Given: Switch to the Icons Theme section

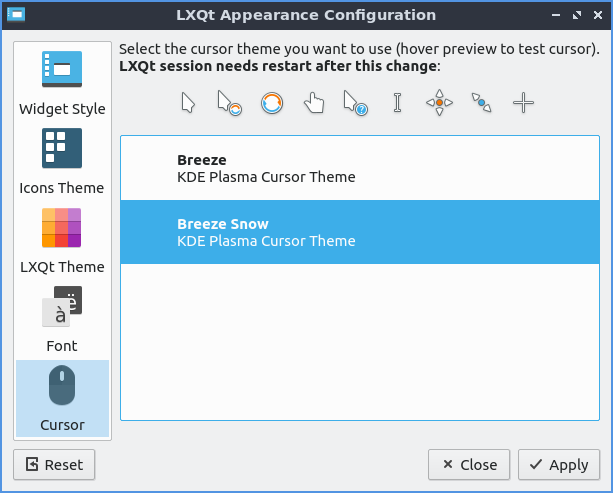Looking at the screenshot, I should 62,162.
